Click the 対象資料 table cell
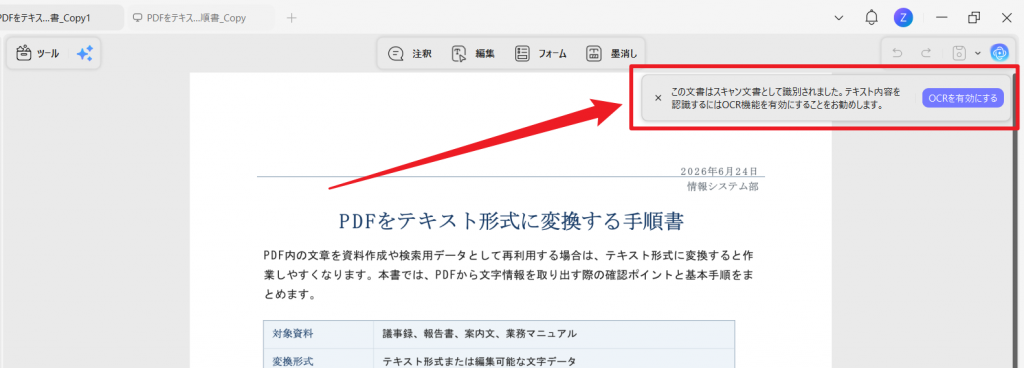This screenshot has width=1024, height=368. click(x=318, y=334)
